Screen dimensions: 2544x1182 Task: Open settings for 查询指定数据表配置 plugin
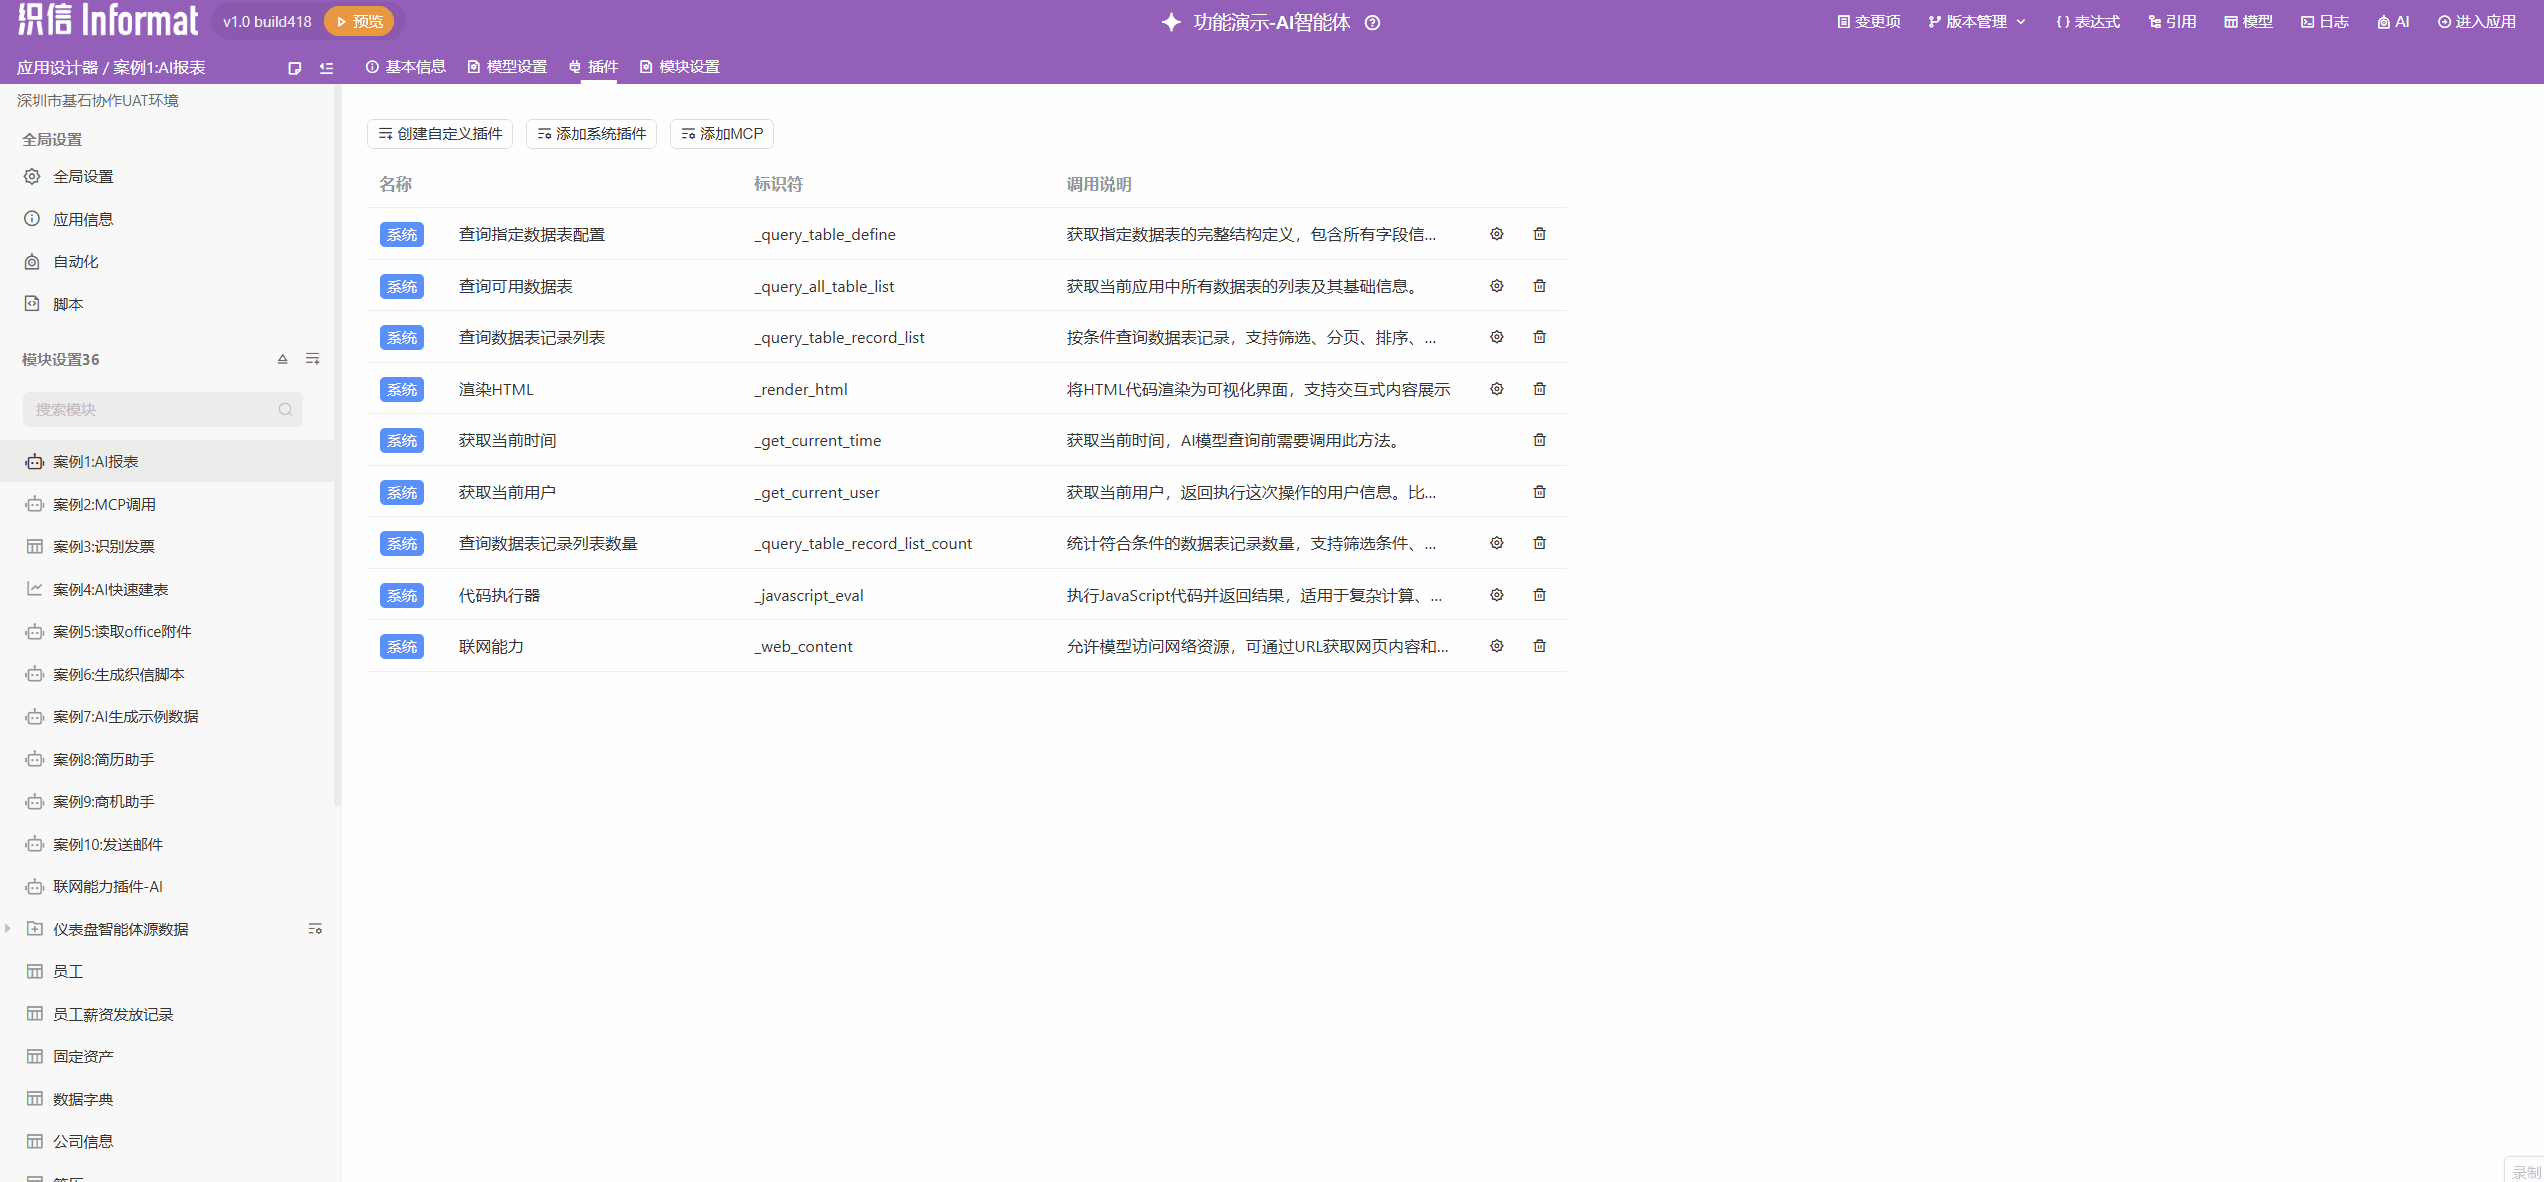1496,234
